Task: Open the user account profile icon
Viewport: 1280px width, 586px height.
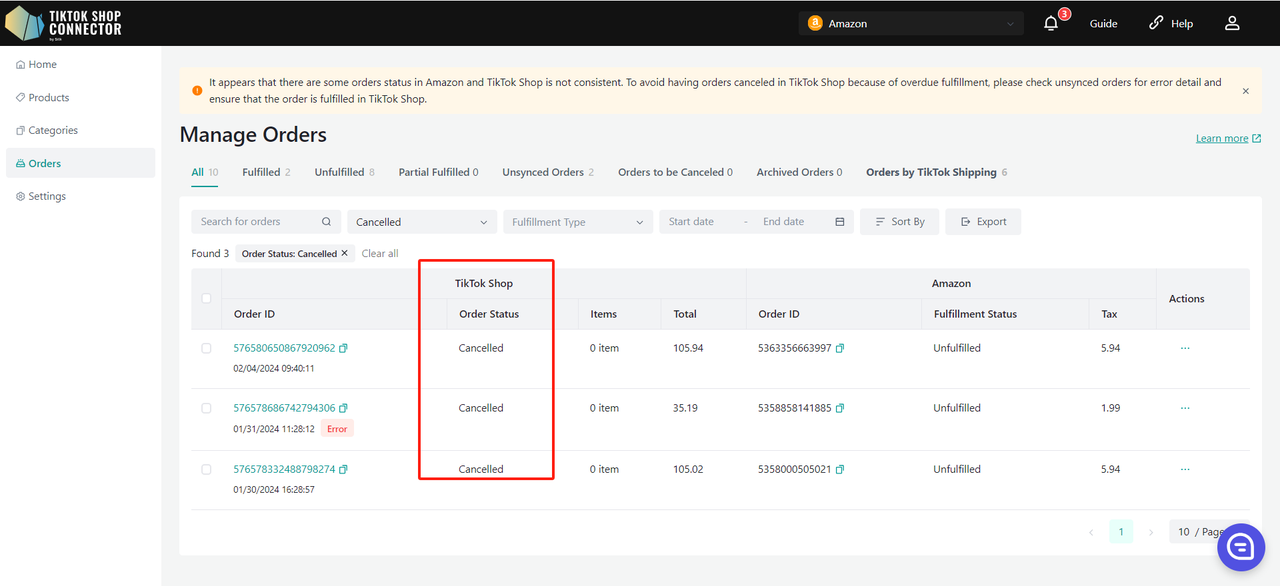Action: (1232, 23)
